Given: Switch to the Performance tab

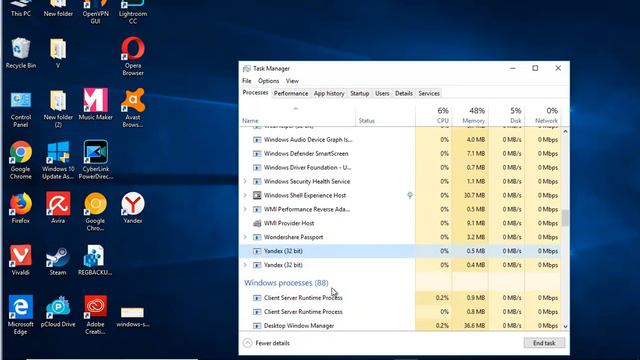Looking at the screenshot, I should click(291, 93).
